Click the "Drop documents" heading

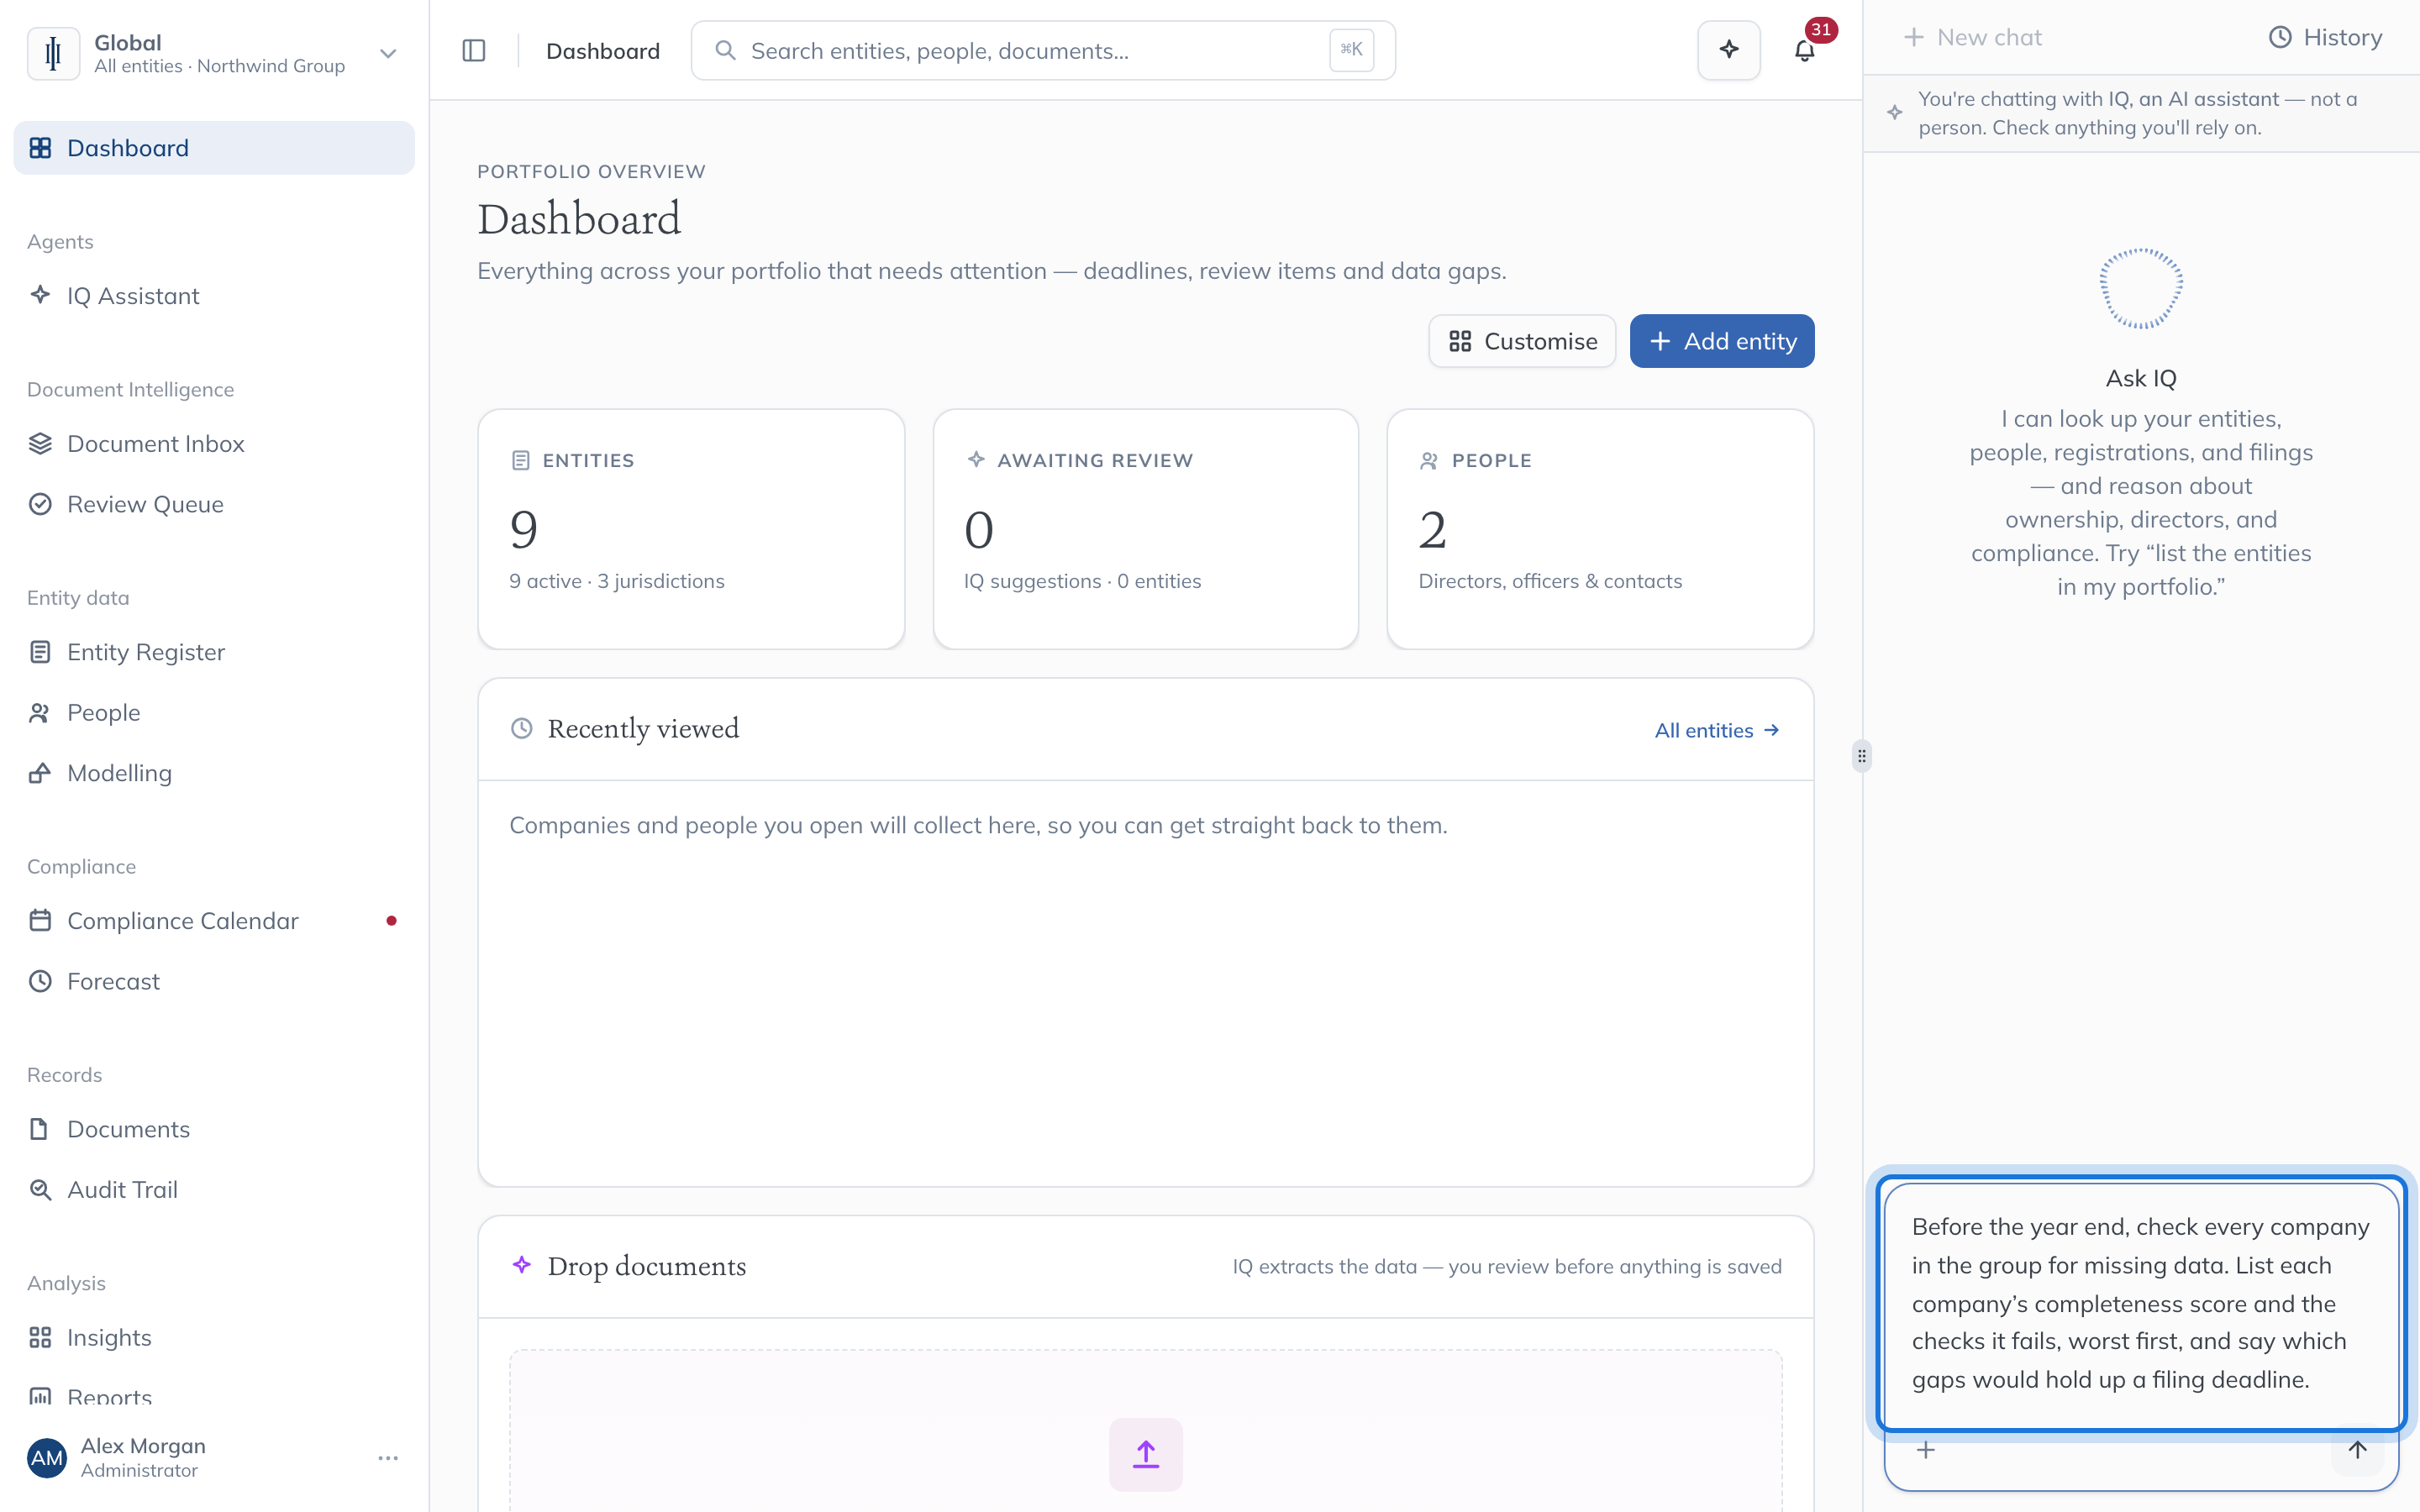pyautogui.click(x=647, y=1266)
